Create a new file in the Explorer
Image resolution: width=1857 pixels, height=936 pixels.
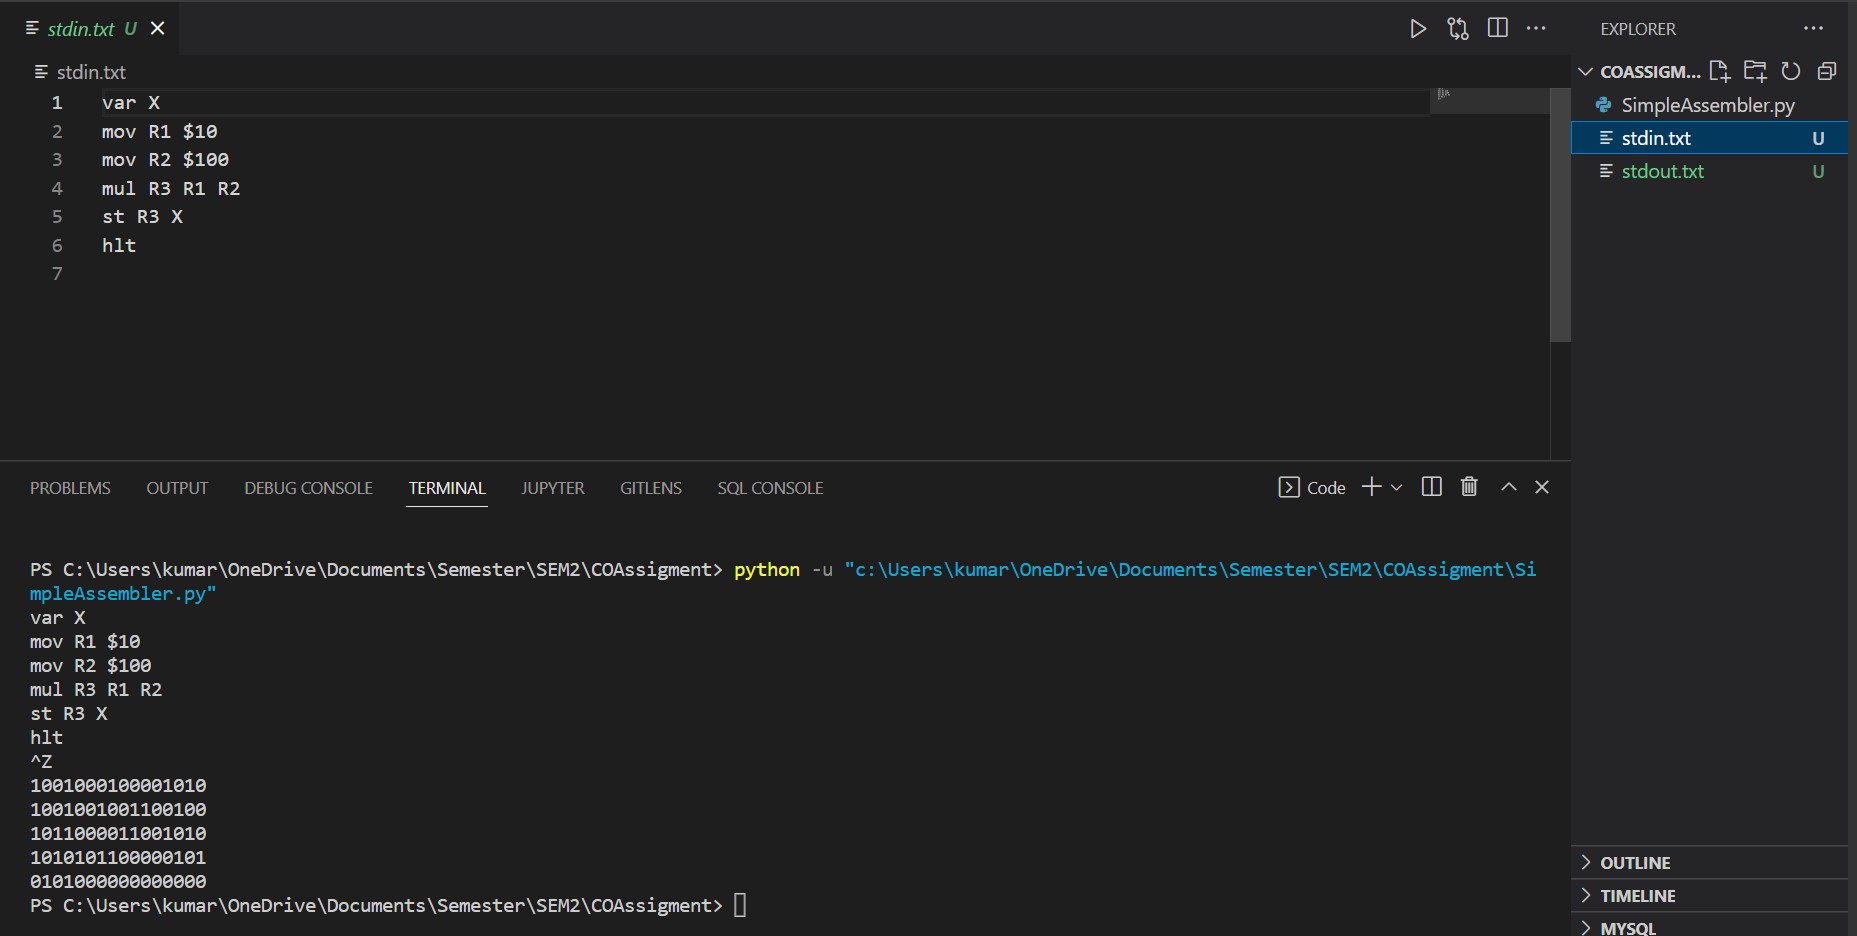click(x=1720, y=71)
